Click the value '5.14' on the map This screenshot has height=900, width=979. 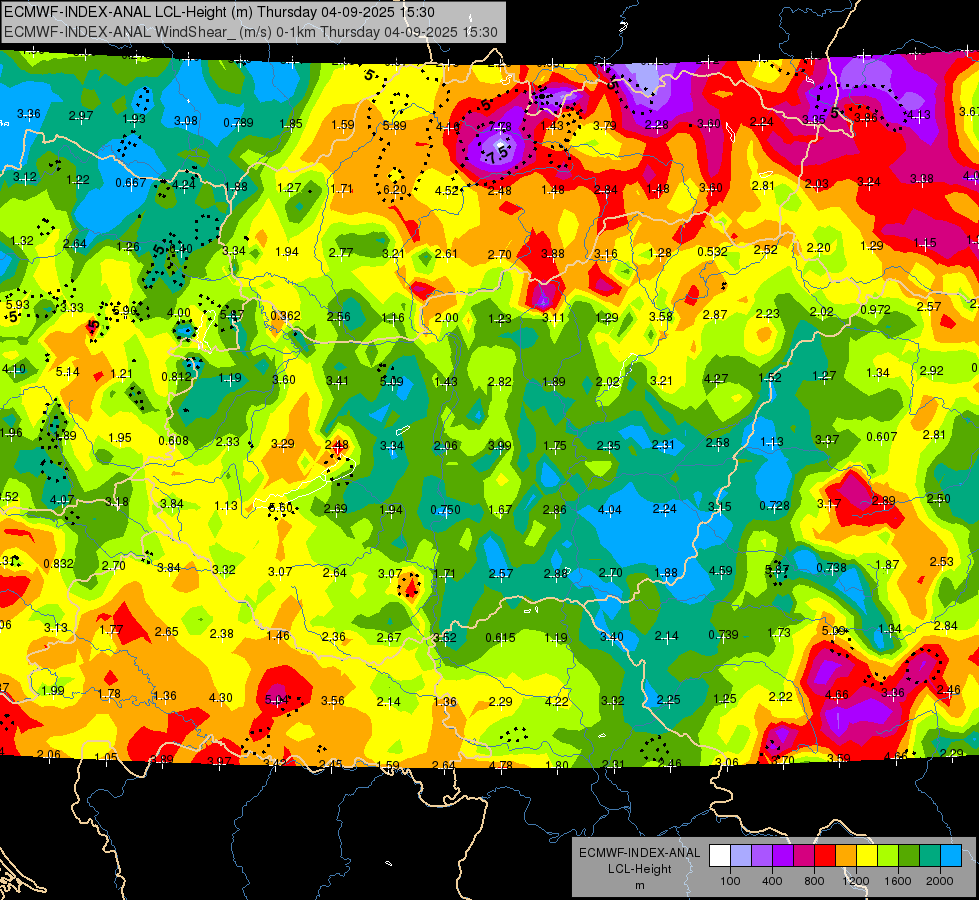click(x=67, y=372)
